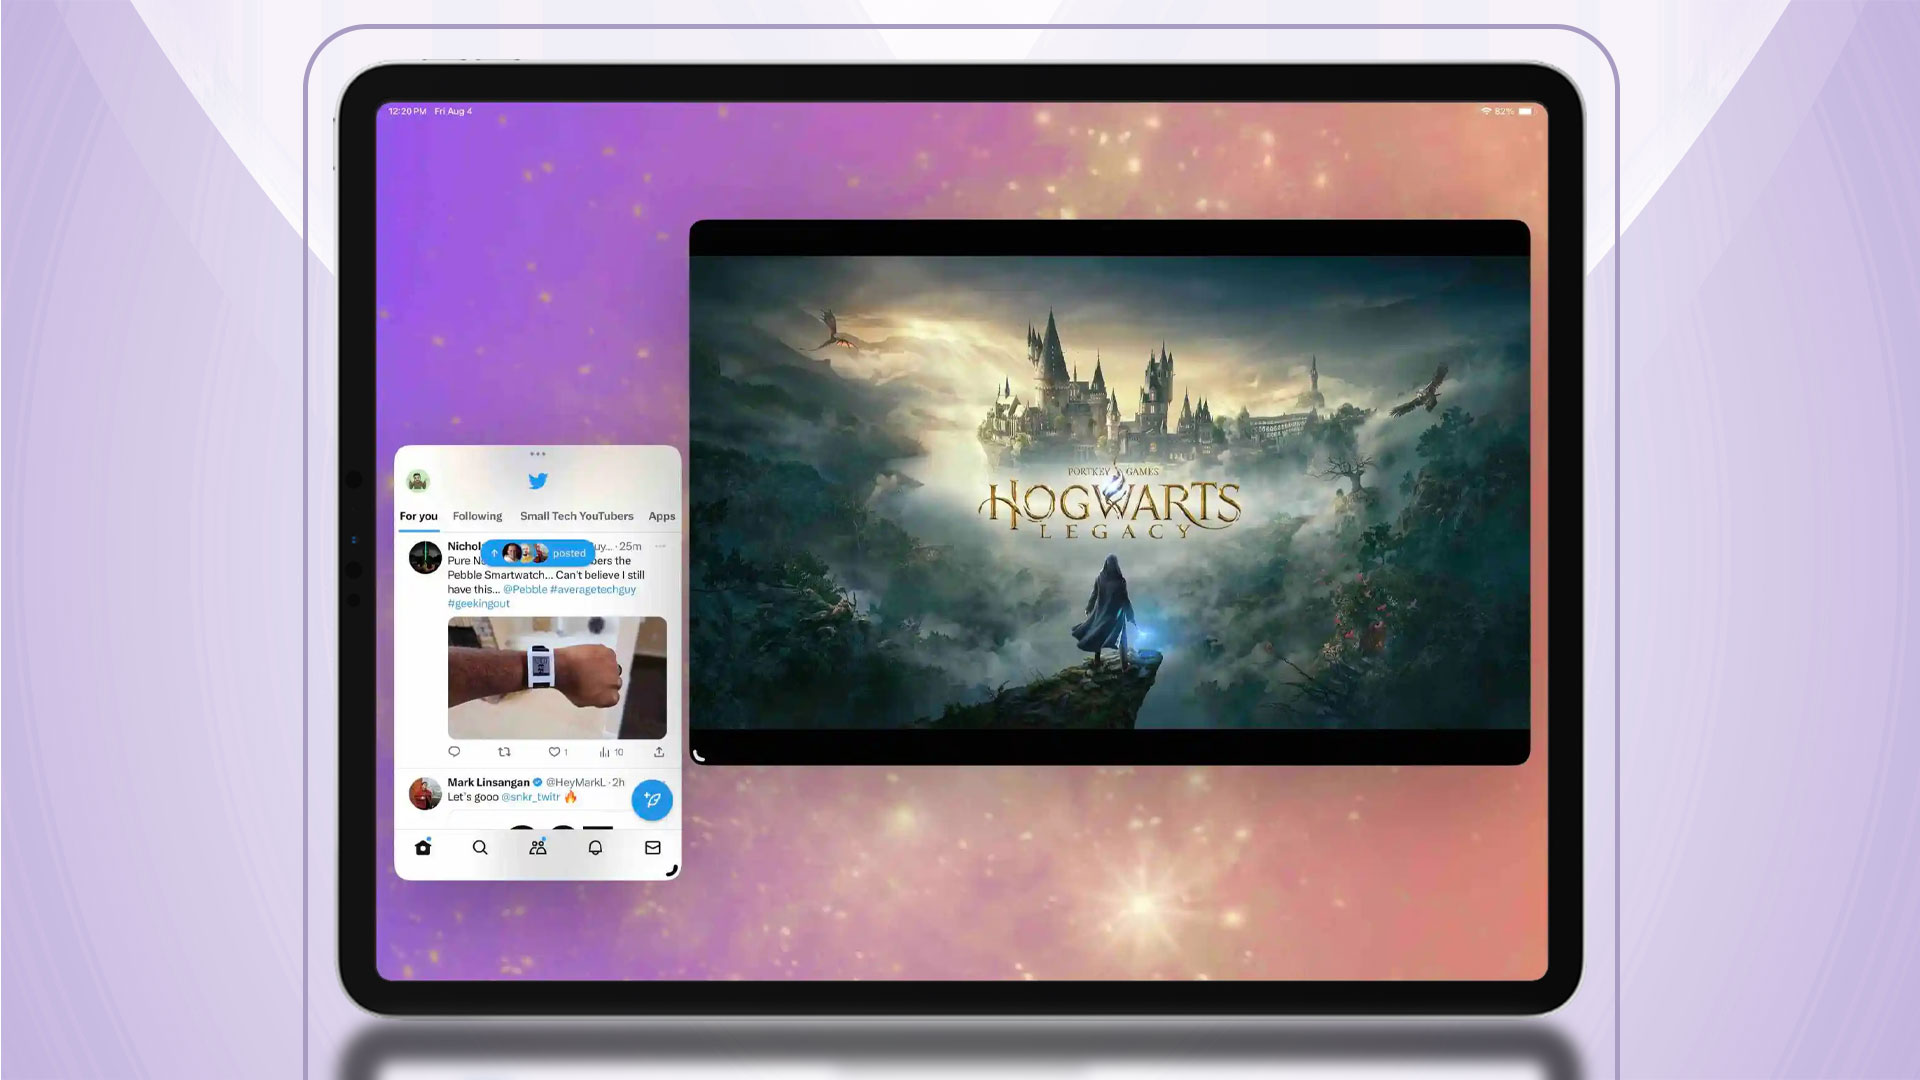Open @HeyMarkL handle text

(576, 782)
